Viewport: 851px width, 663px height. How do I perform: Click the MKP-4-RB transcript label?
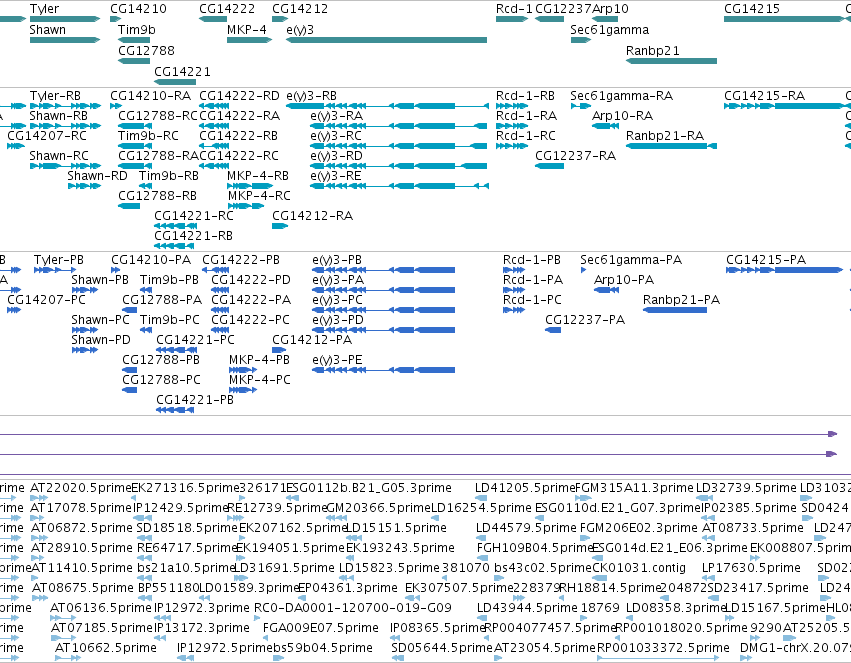click(258, 176)
